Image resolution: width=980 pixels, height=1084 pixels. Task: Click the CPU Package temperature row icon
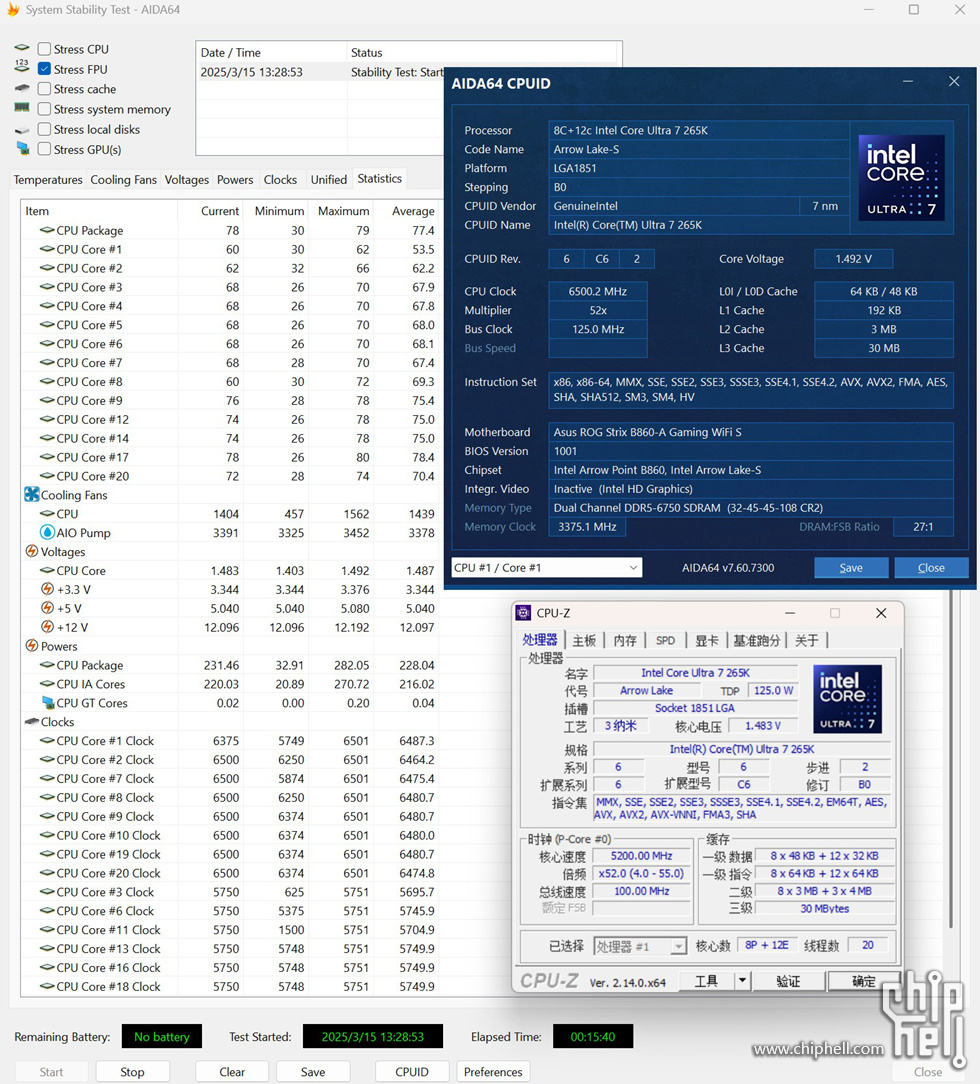pos(47,230)
